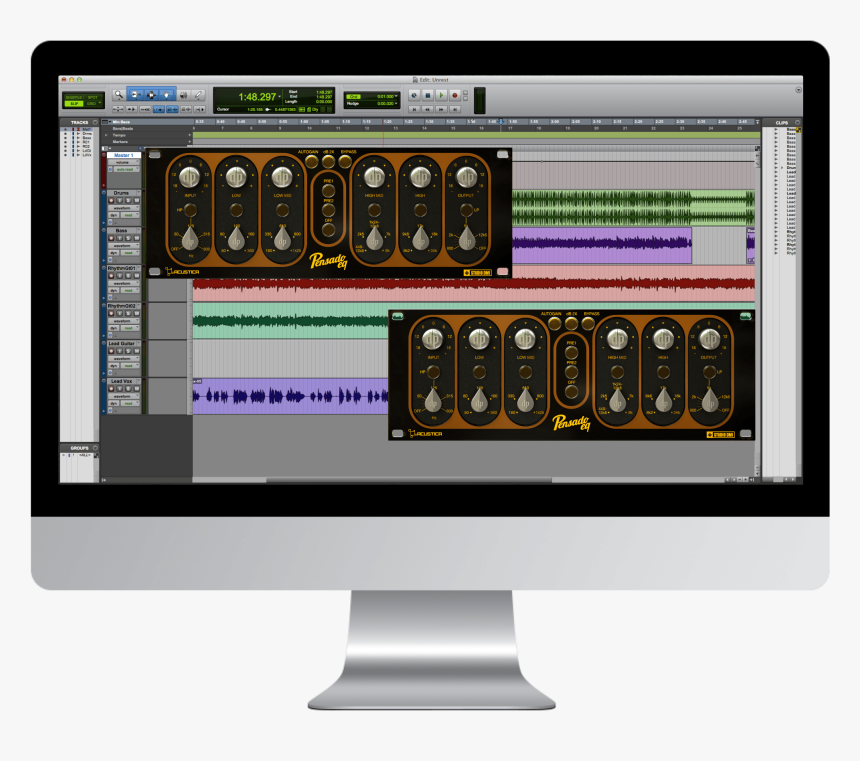Select the Zoomer magnifier tool
860x761 pixels.
pos(118,94)
